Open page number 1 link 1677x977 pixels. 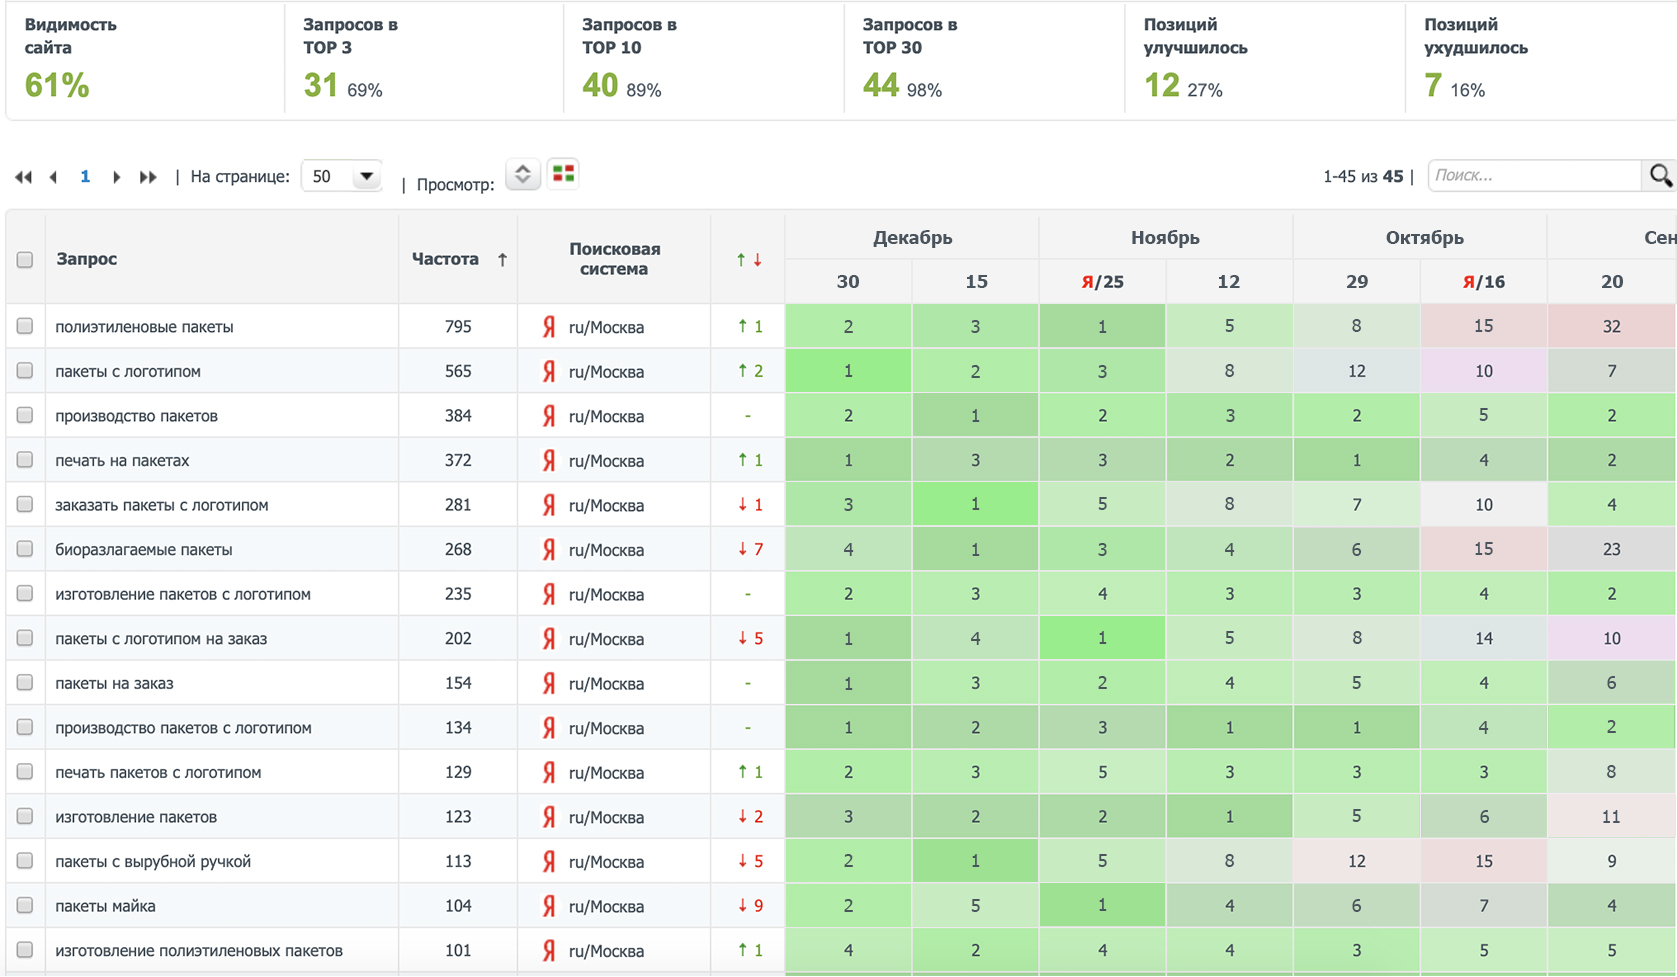85,176
